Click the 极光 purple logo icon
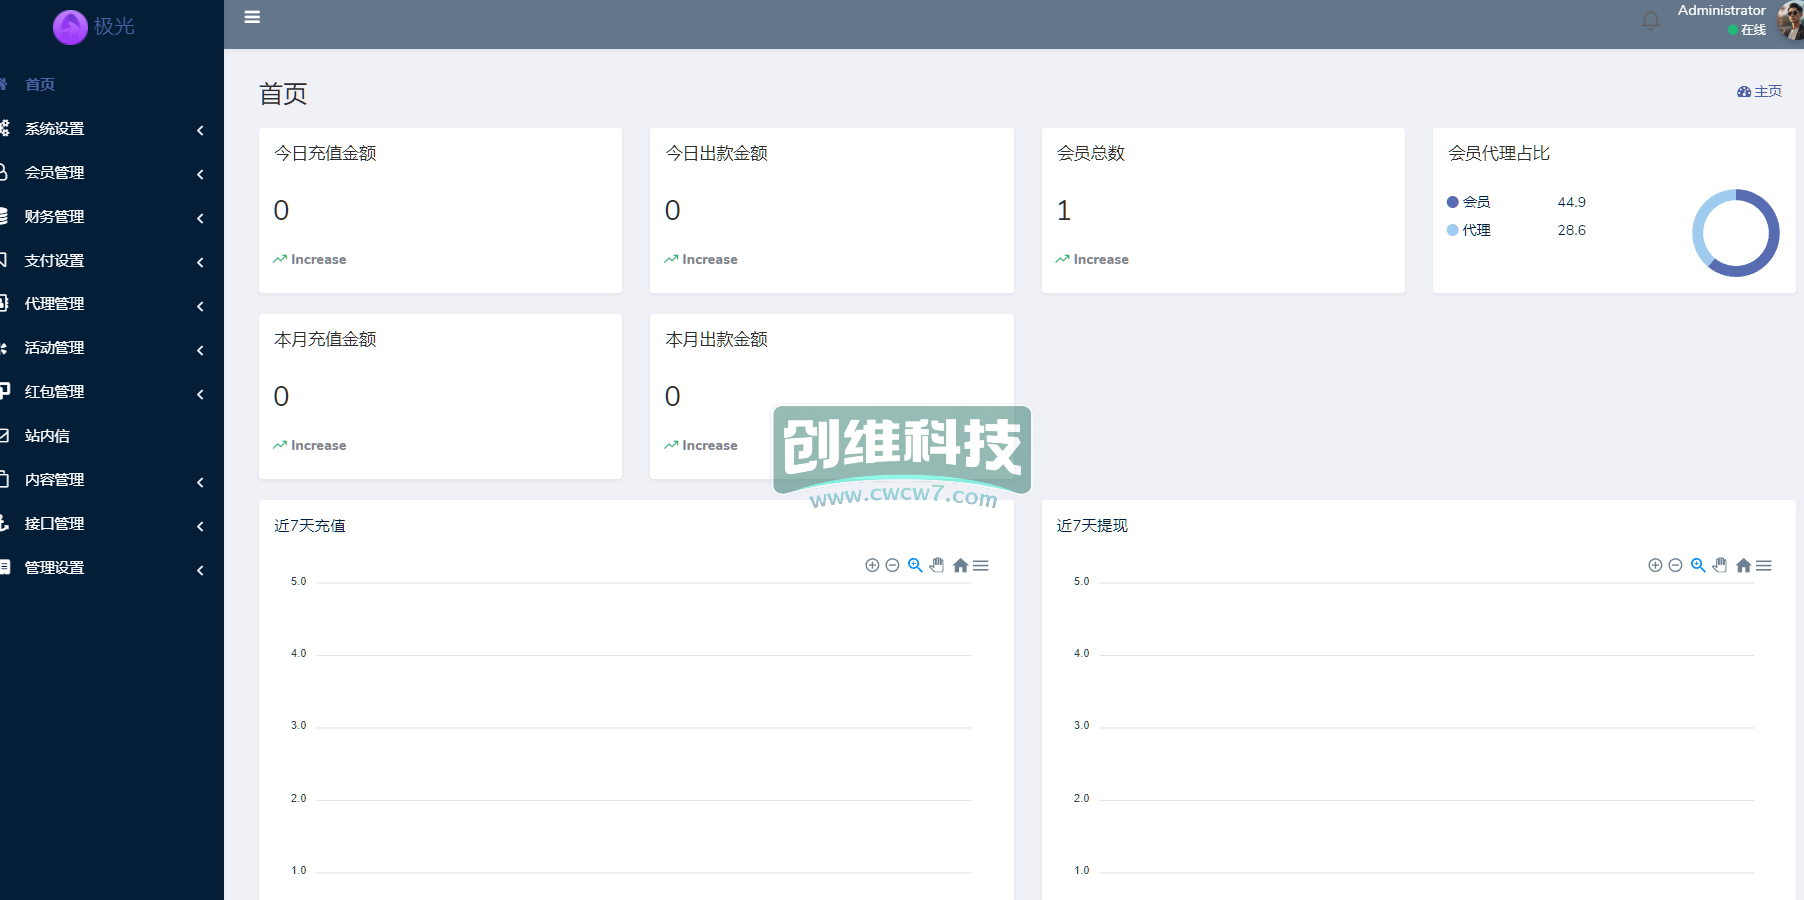This screenshot has width=1804, height=900. coord(70,27)
